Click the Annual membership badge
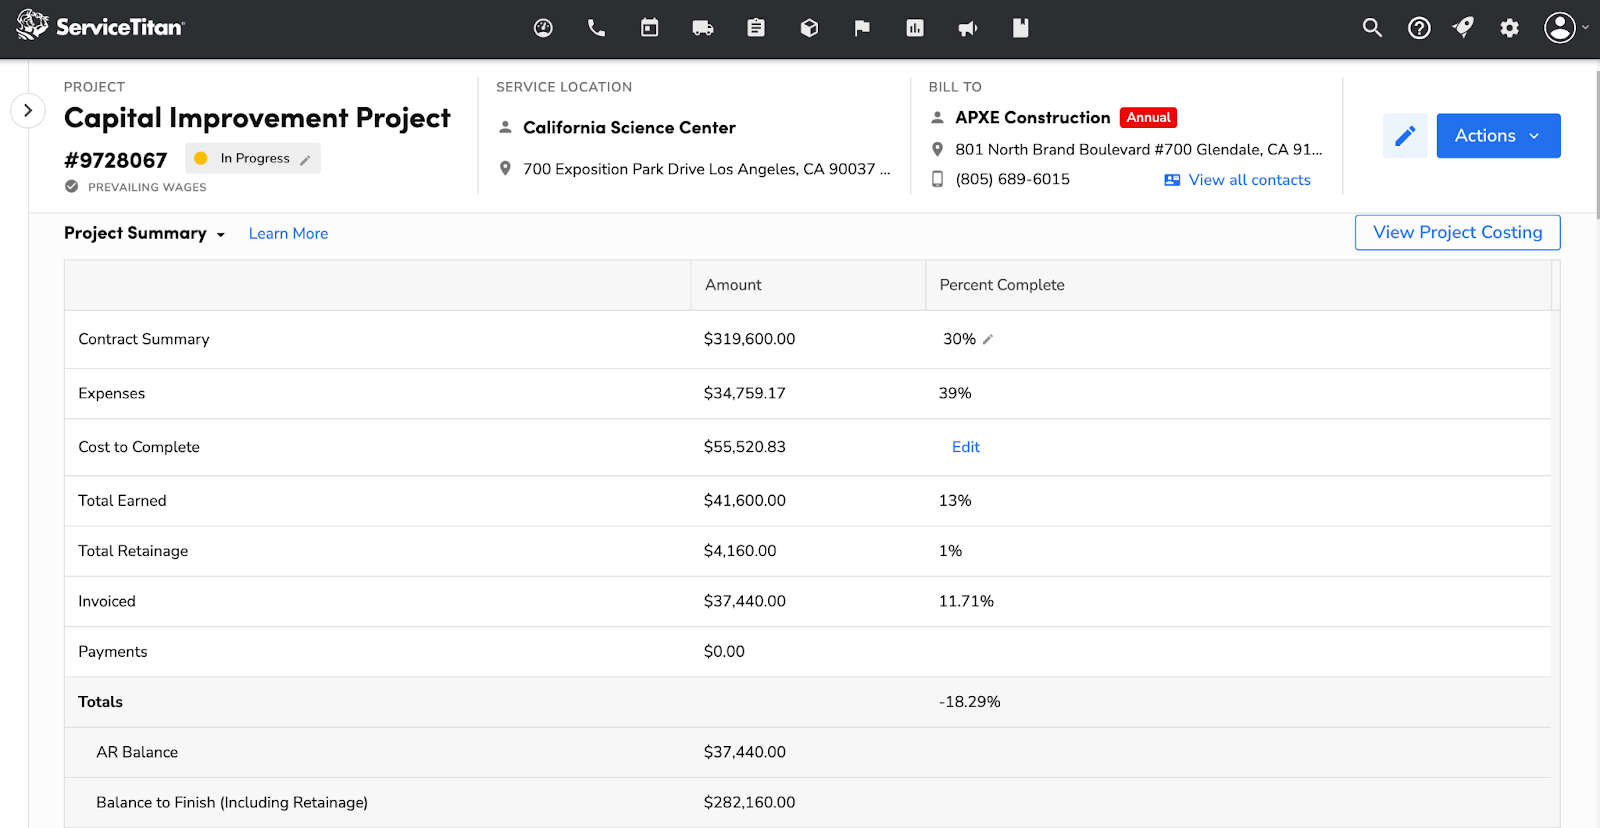 [1148, 117]
